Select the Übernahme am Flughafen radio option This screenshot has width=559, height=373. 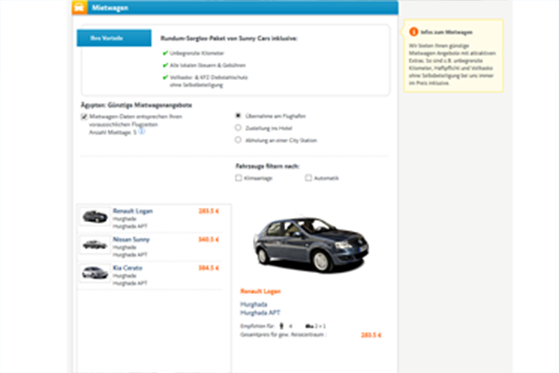(238, 116)
